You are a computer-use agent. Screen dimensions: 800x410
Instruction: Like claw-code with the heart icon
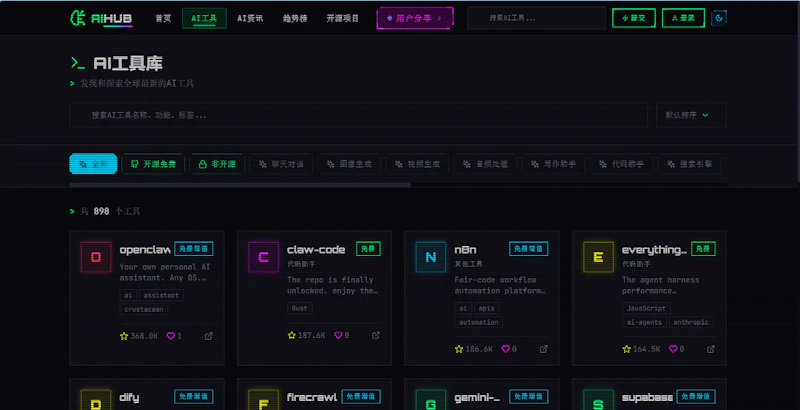click(x=338, y=336)
